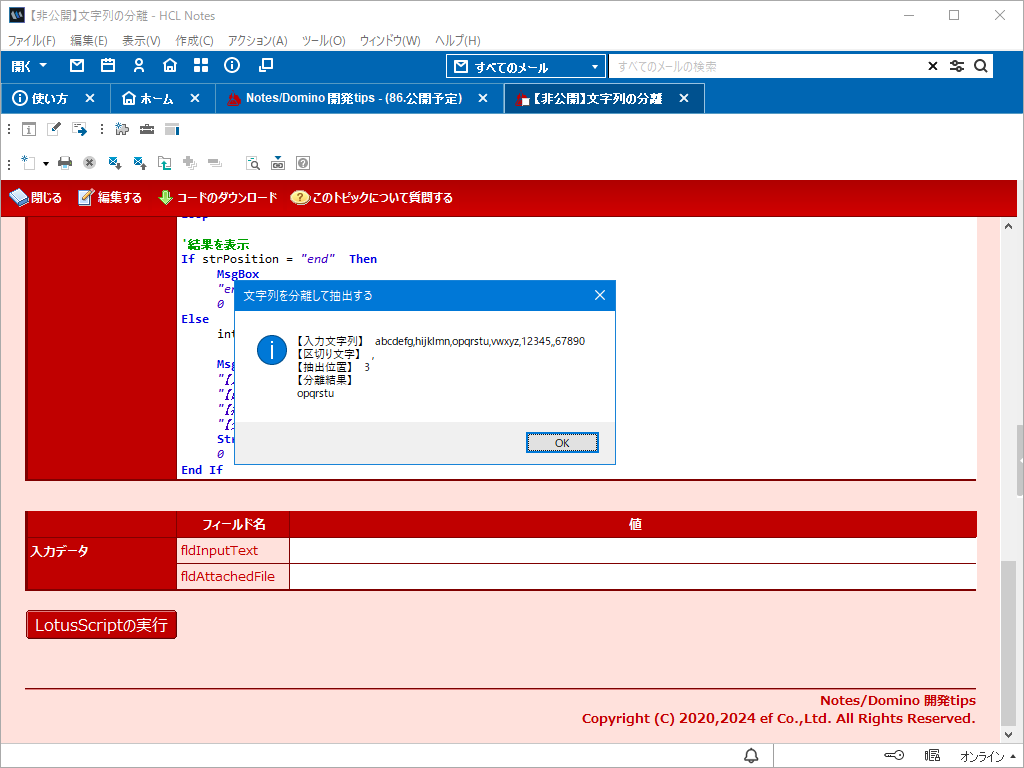Expand the 開く (Open) dropdown
The width and height of the screenshot is (1024, 768).
coord(29,66)
